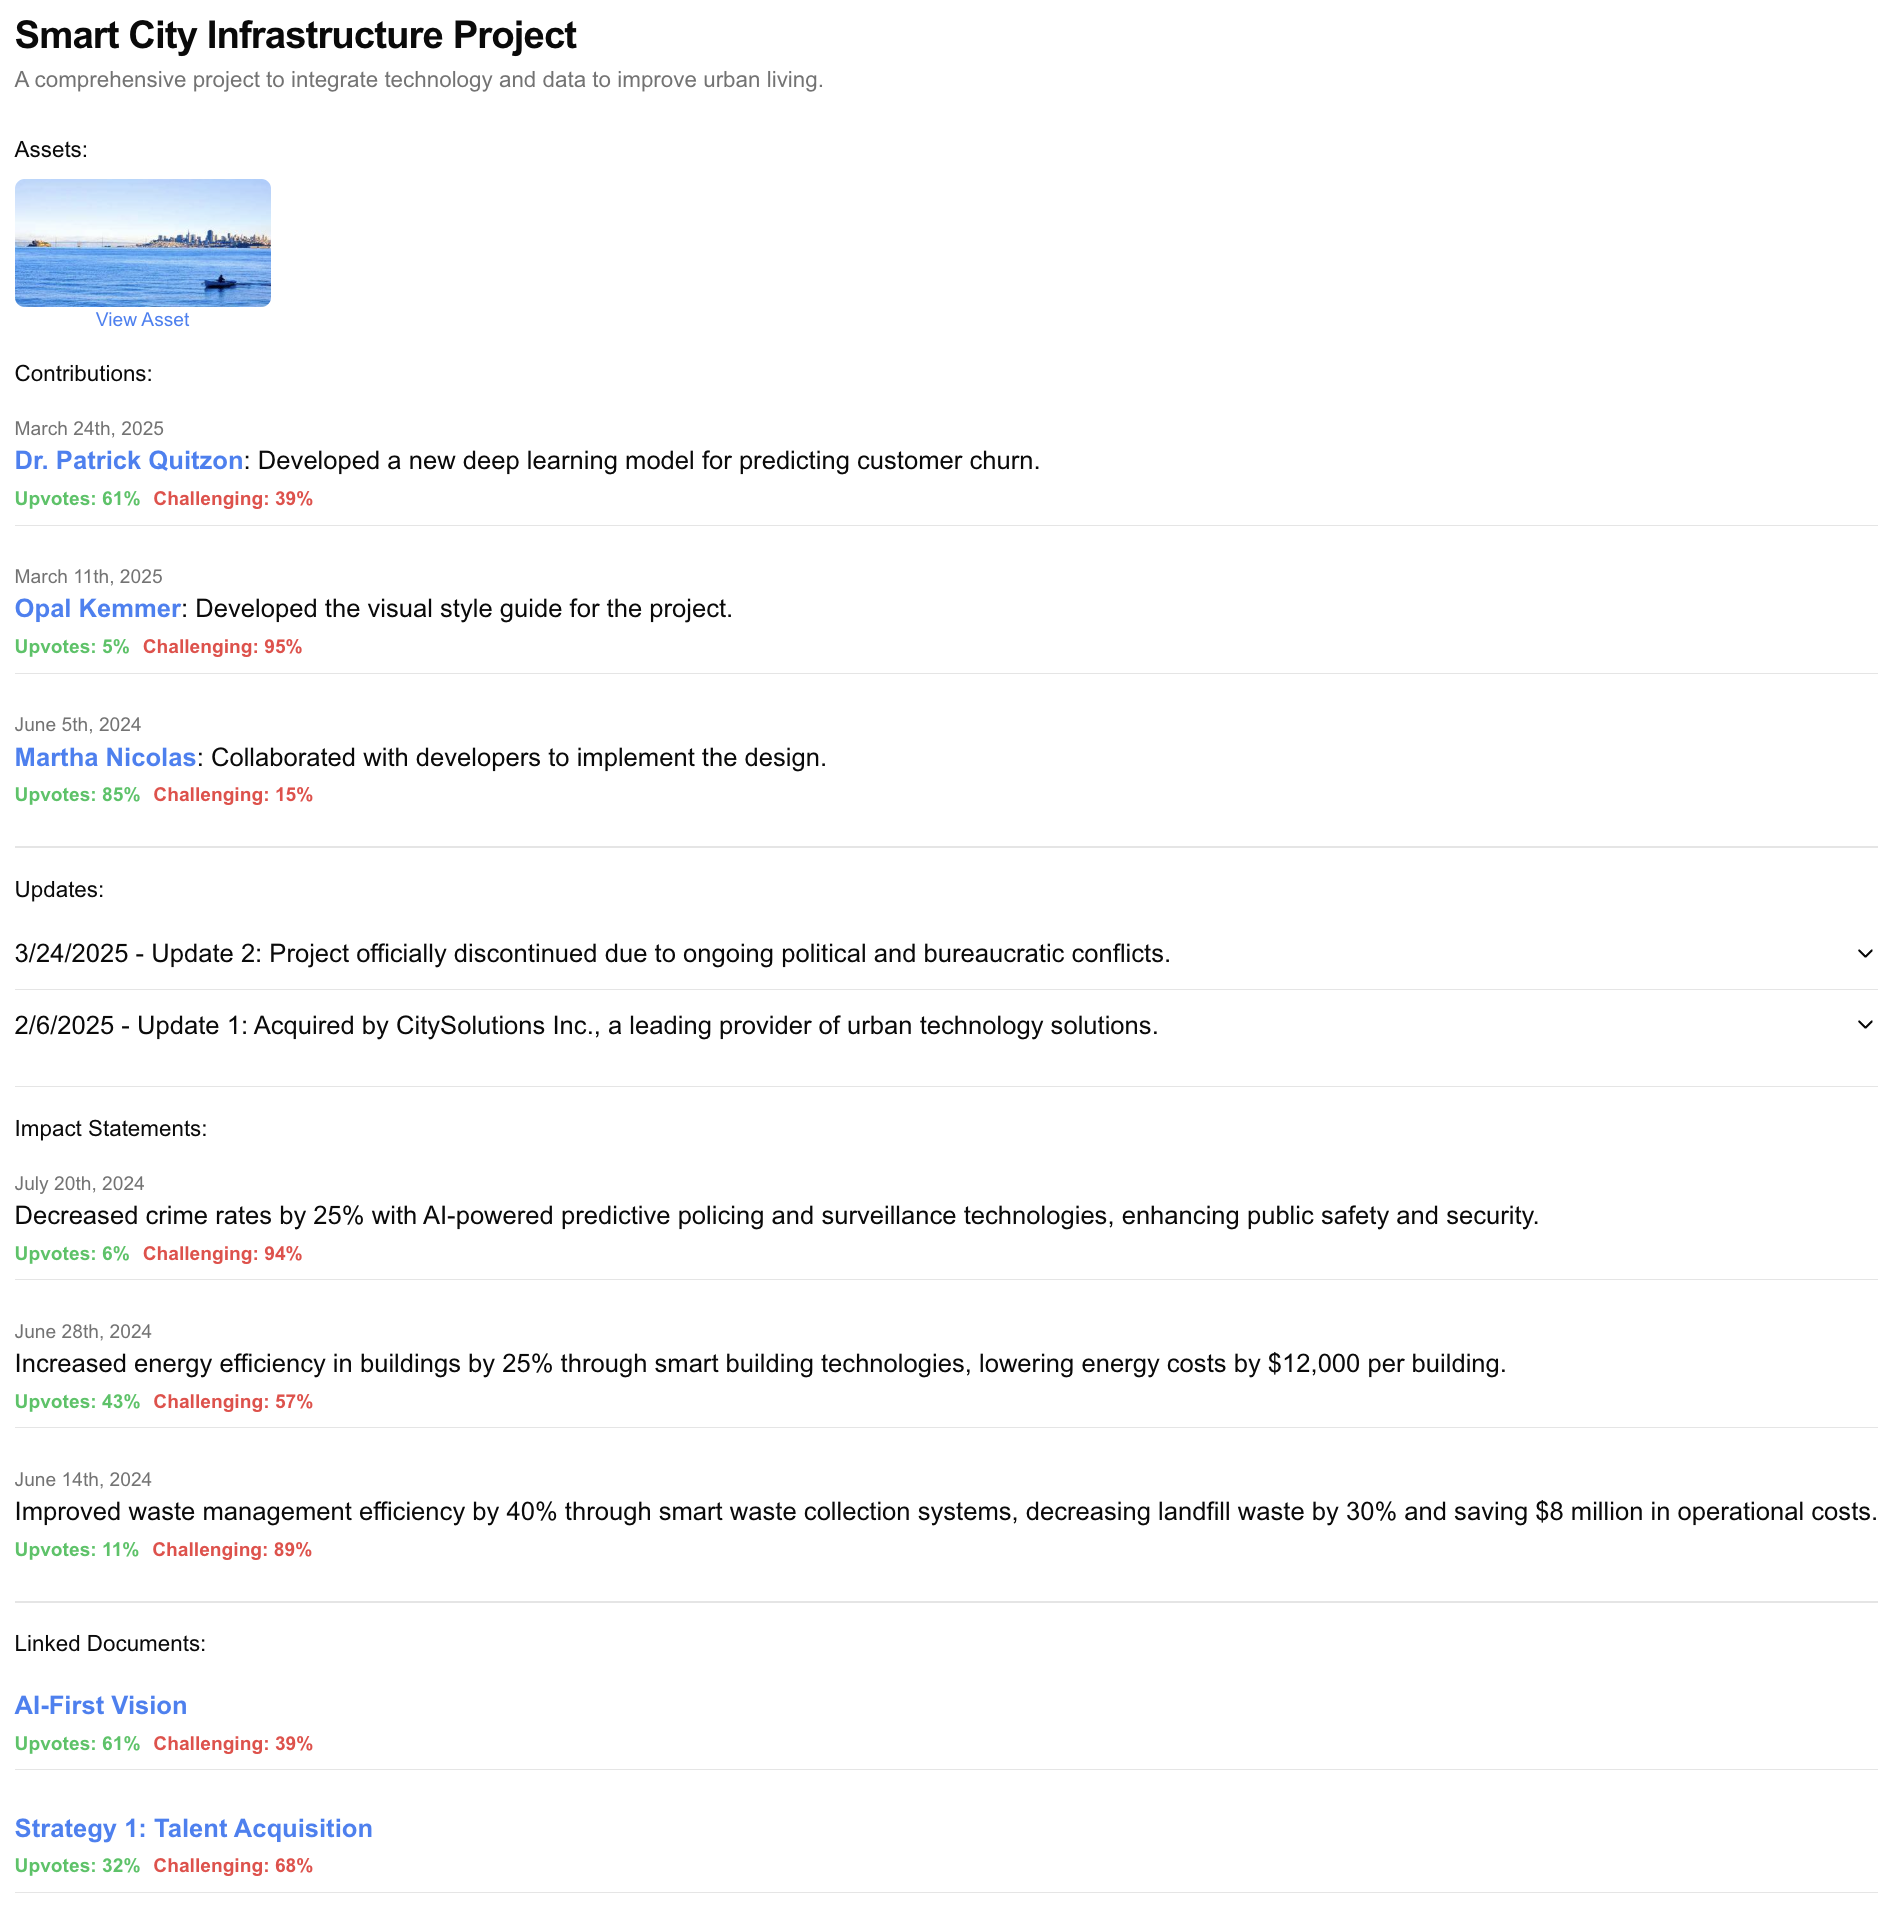Screen dimensions: 1900x1910
Task: Open Opal Kemmer's profile link
Action: click(98, 608)
